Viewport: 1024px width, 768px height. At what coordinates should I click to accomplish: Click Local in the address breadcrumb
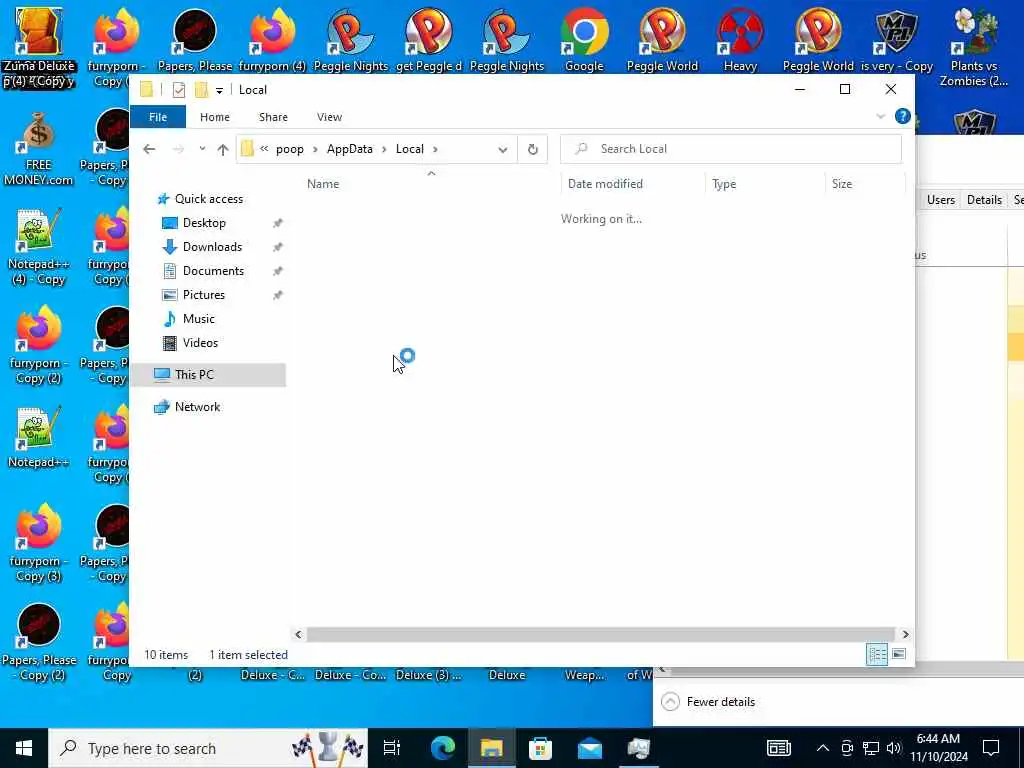409,149
